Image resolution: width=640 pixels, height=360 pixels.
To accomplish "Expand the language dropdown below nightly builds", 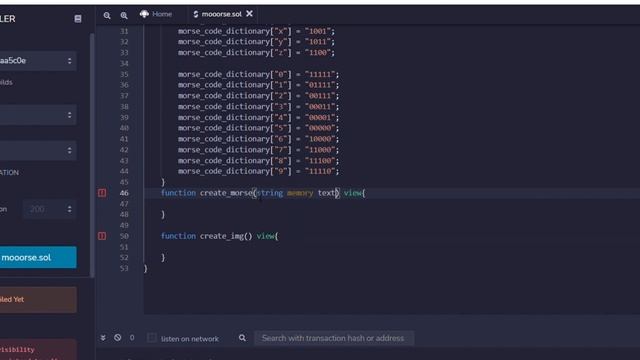I will click(38, 115).
